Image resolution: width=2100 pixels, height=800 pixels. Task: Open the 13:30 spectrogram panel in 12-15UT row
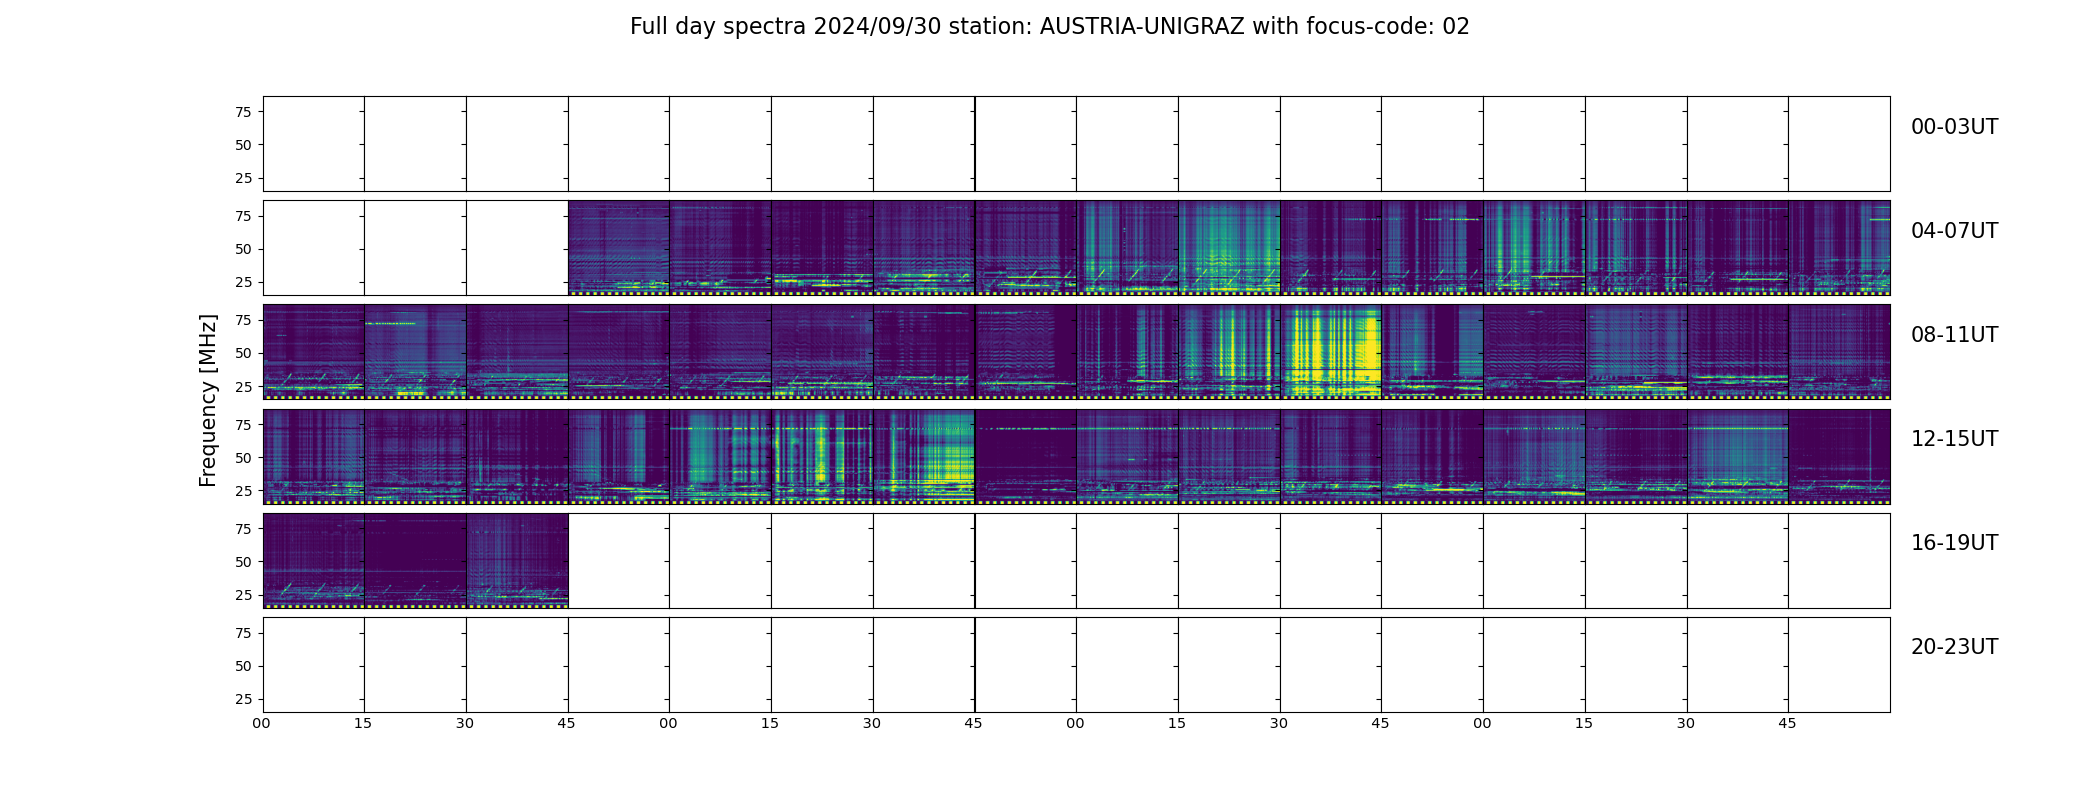point(924,456)
